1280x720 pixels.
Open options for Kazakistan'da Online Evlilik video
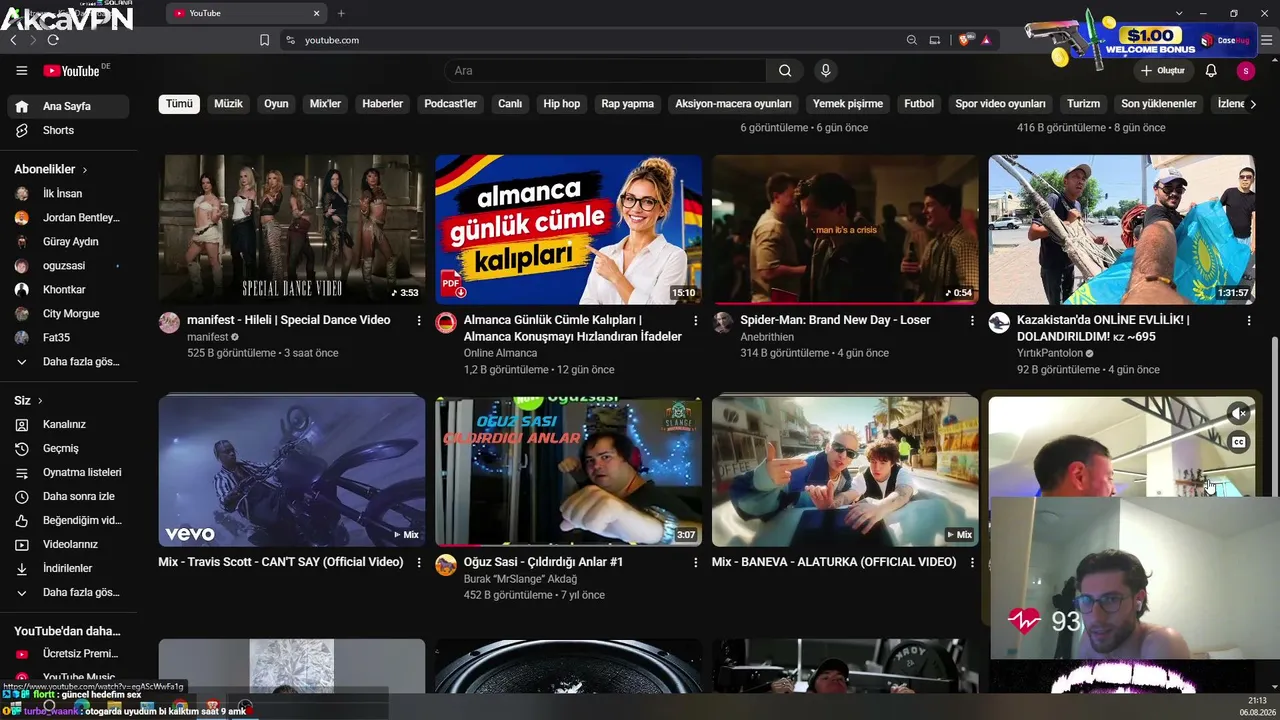(x=1249, y=320)
